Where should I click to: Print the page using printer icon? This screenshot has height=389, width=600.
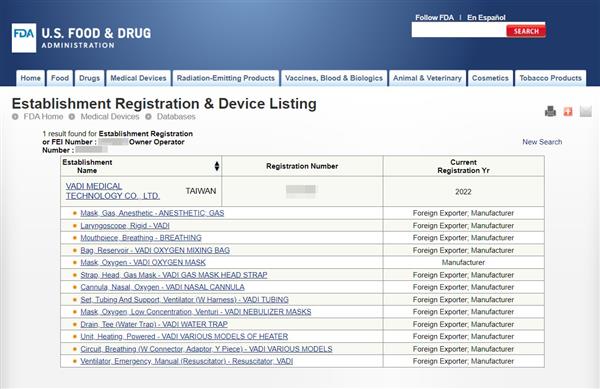(550, 111)
